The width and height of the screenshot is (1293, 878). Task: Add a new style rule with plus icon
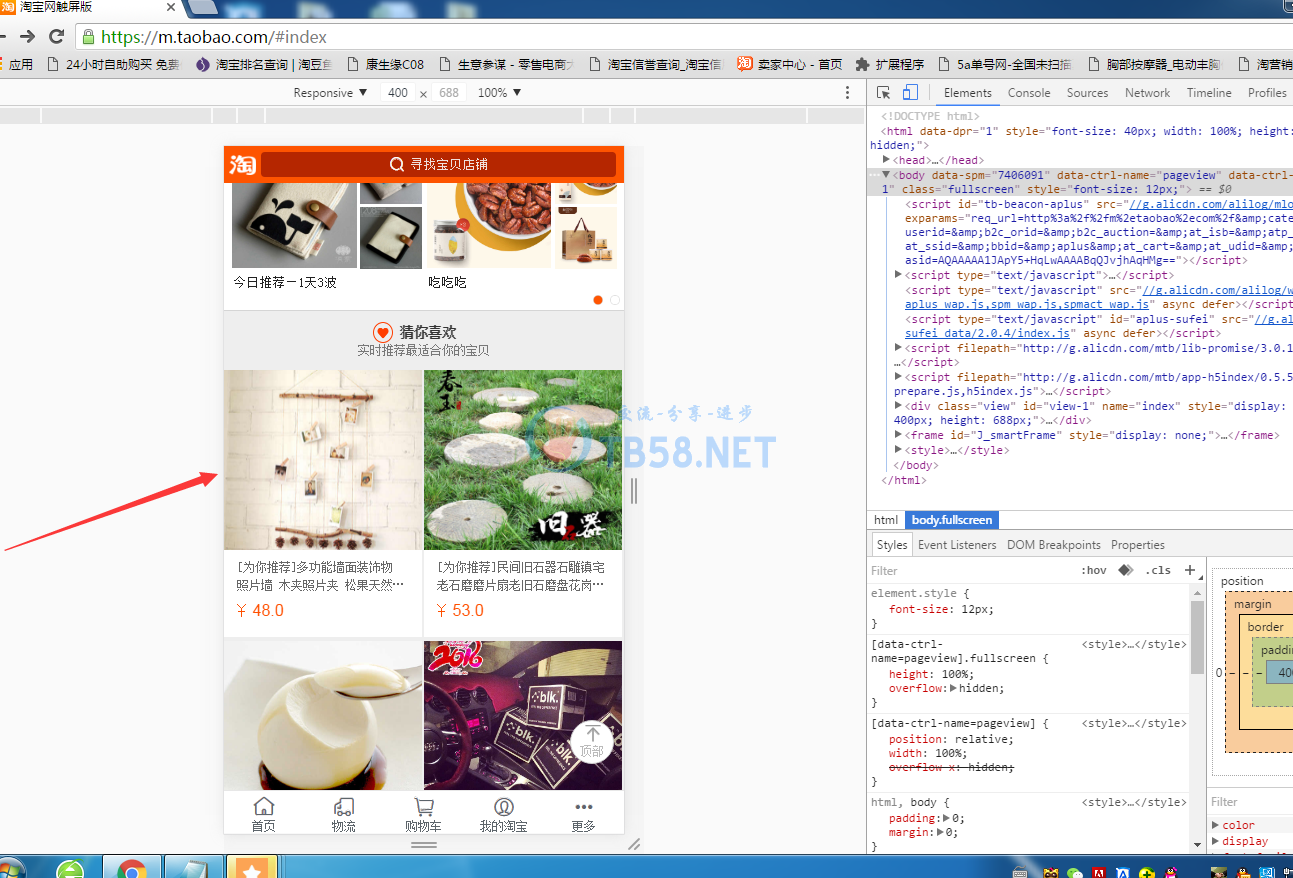coord(1189,570)
